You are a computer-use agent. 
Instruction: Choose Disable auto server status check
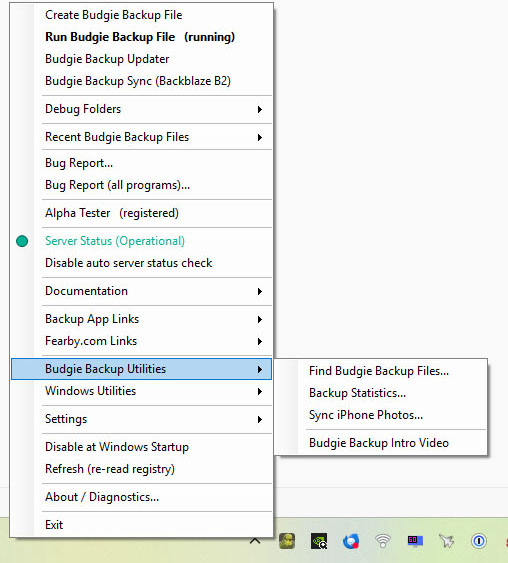pyautogui.click(x=141, y=263)
